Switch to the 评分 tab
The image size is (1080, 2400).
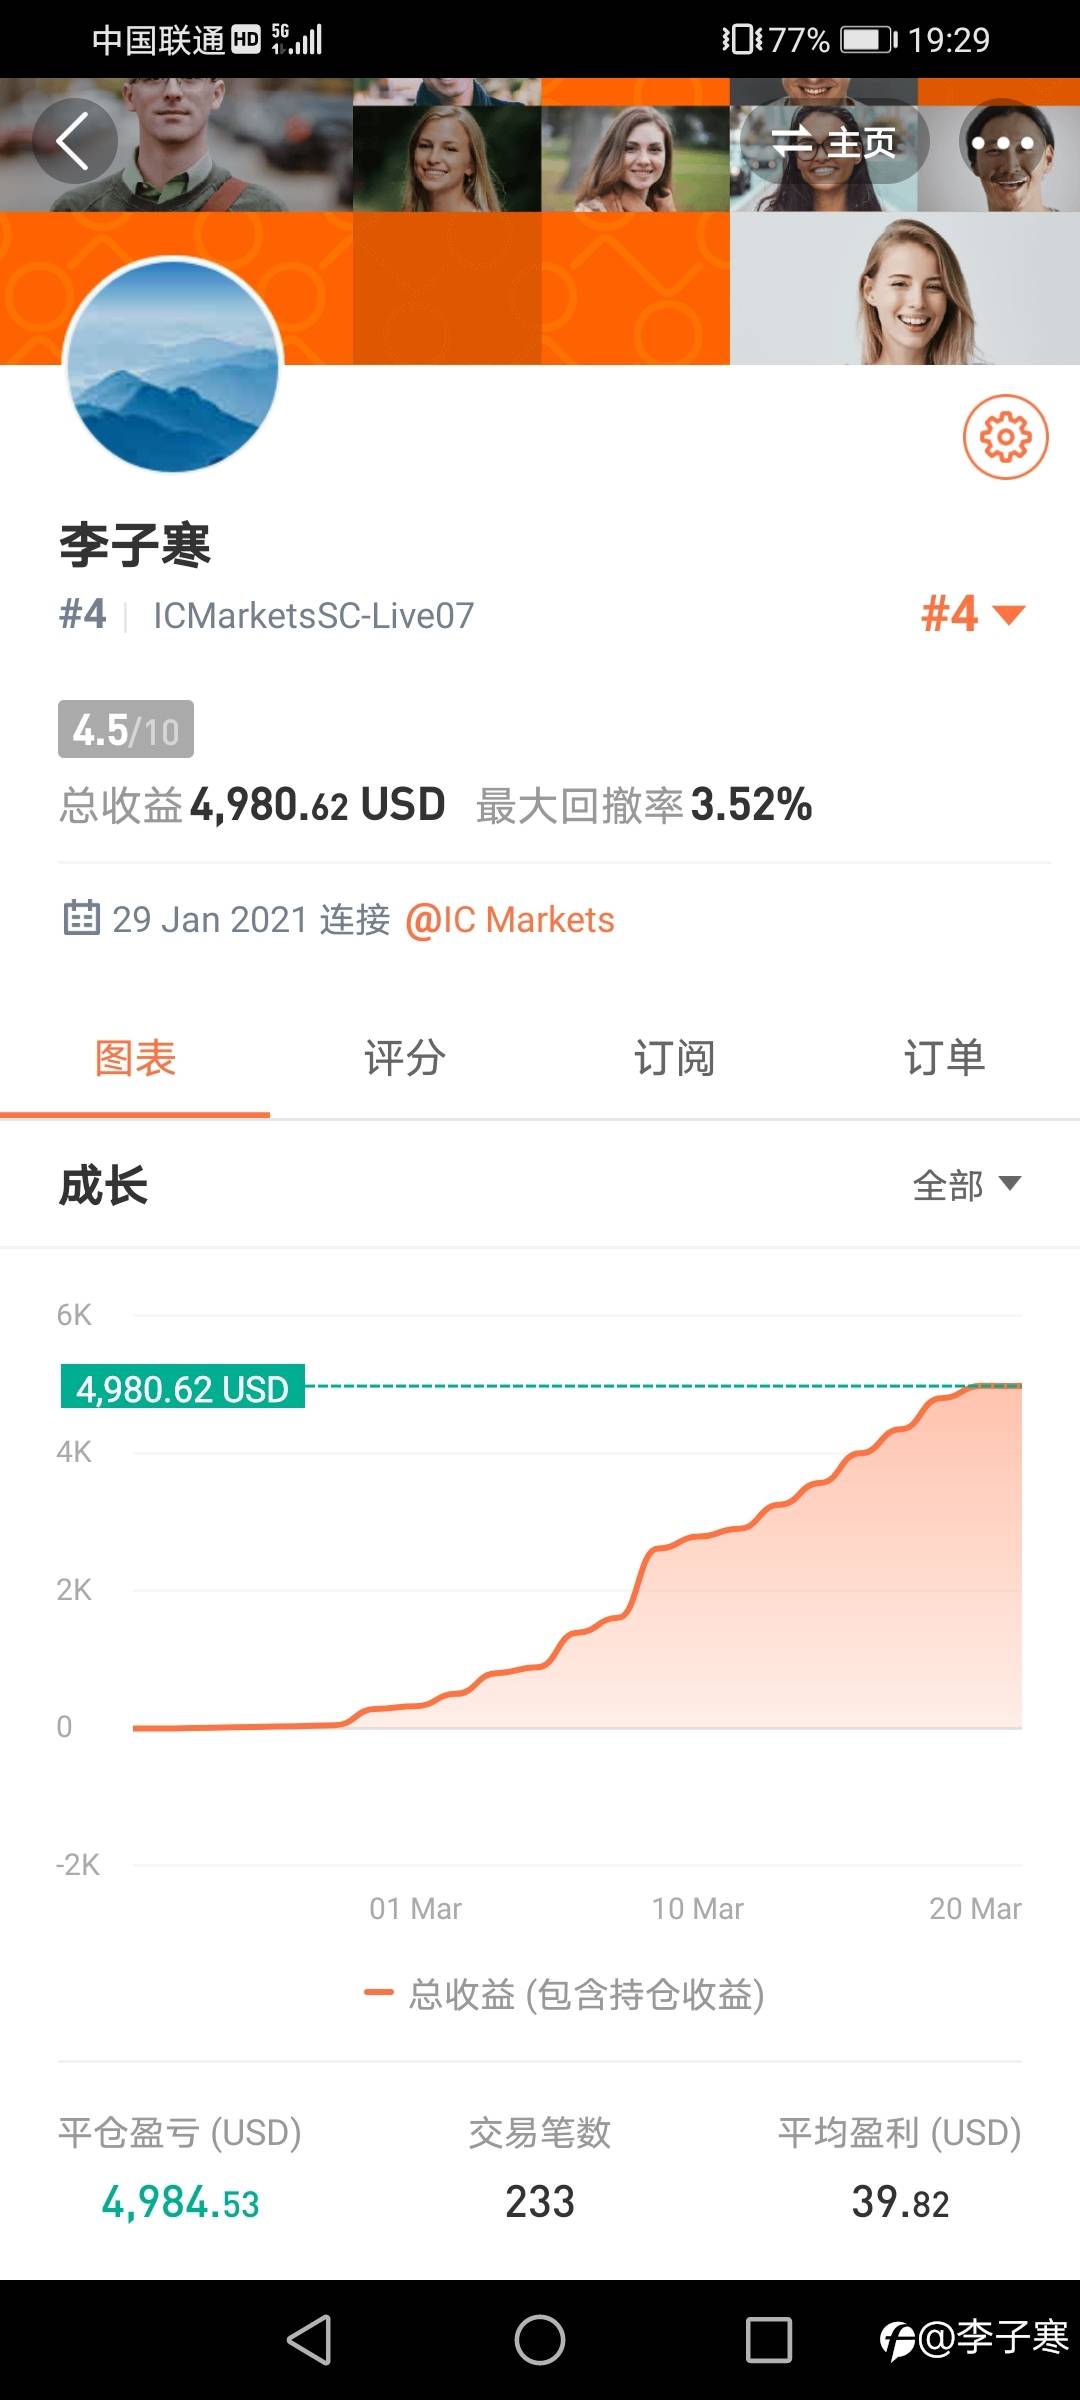tap(405, 1058)
